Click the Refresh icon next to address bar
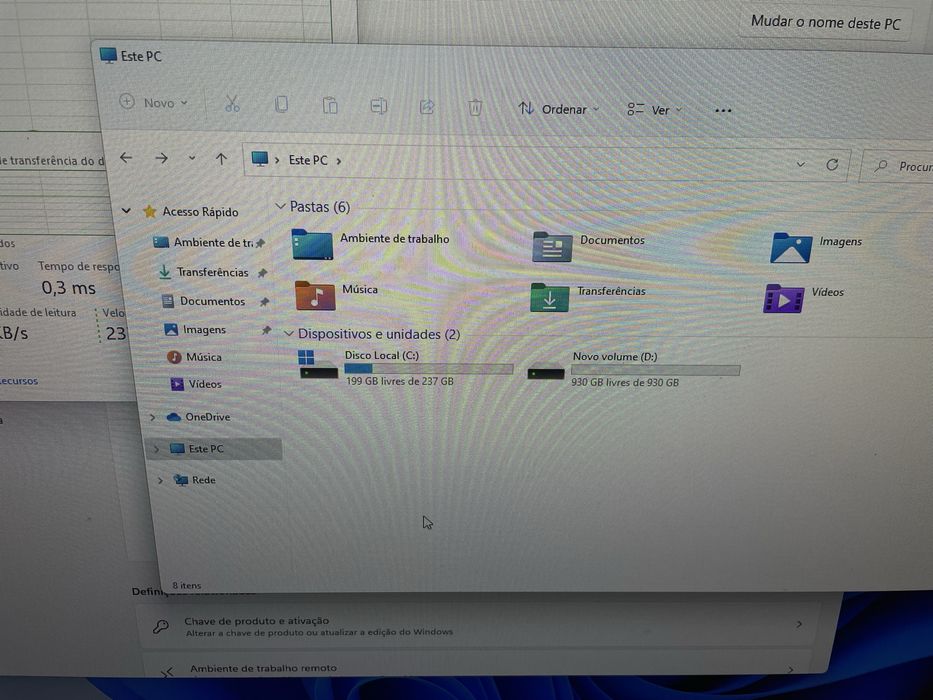This screenshot has width=933, height=700. point(832,164)
